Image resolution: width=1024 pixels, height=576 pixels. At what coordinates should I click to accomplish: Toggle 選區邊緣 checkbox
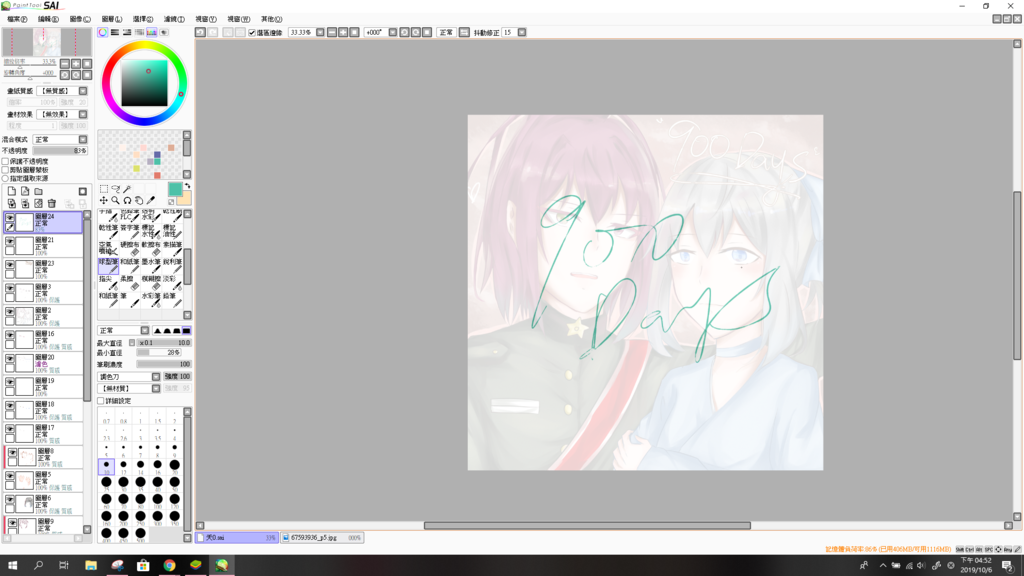coord(252,33)
